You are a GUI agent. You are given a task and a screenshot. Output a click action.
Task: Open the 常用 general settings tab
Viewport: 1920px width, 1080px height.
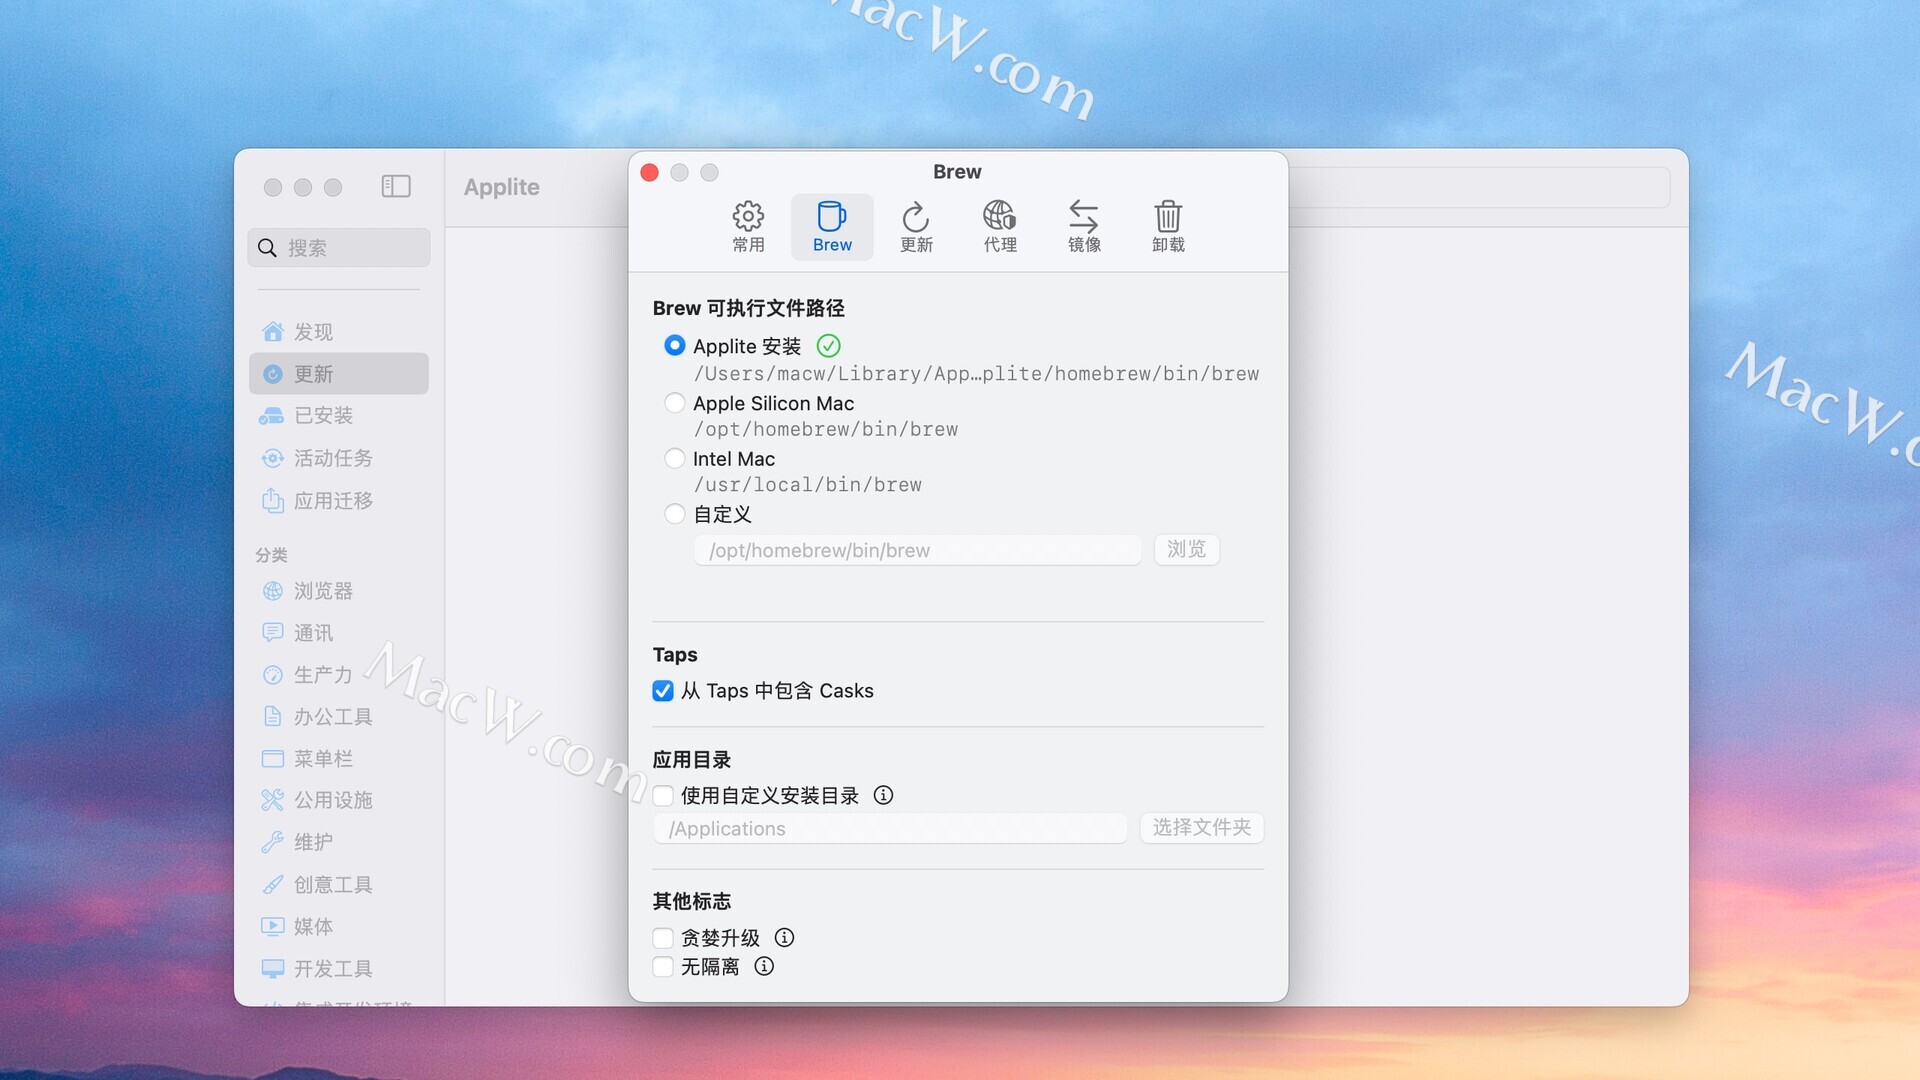747,226
